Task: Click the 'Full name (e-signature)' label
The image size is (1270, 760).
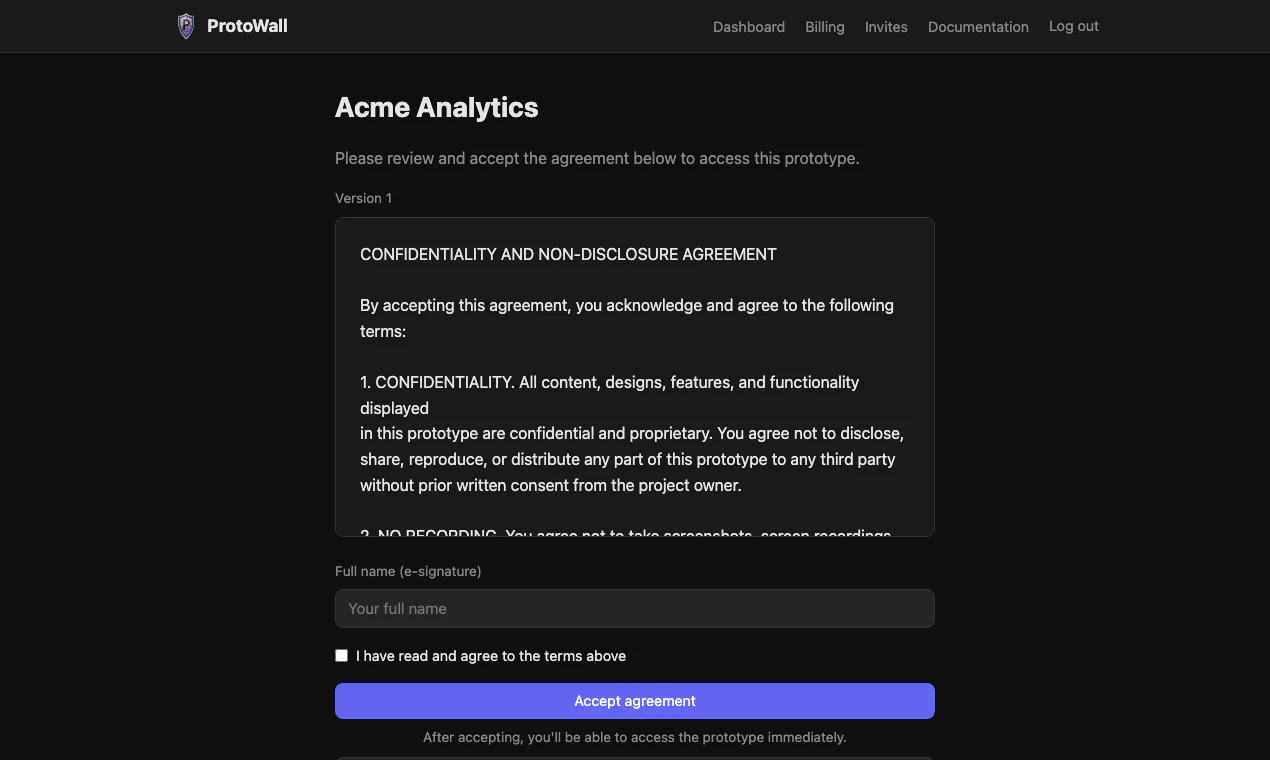Action: click(408, 571)
